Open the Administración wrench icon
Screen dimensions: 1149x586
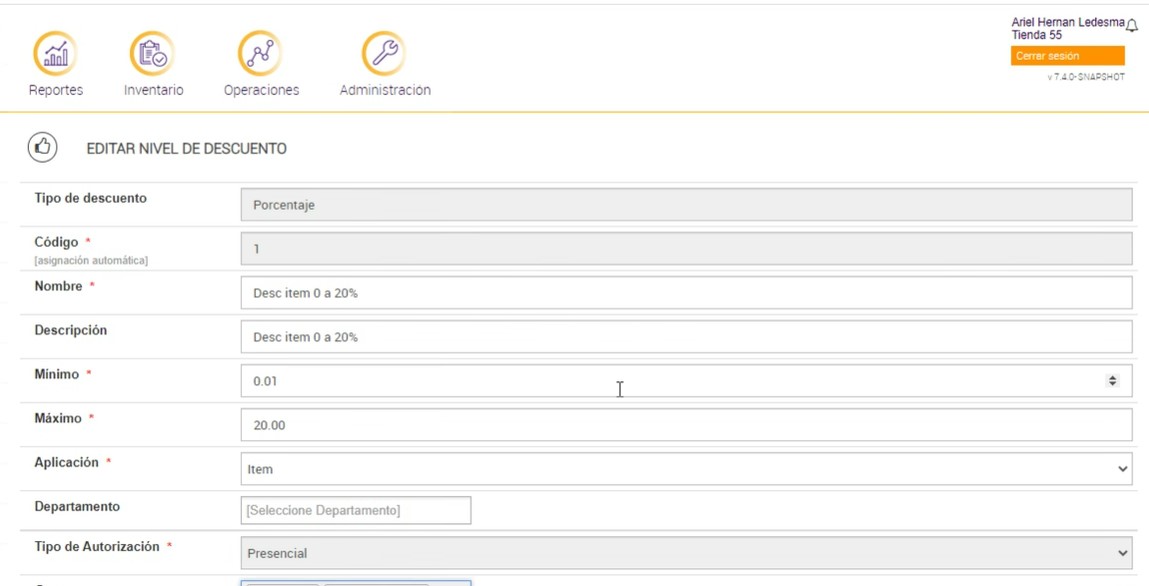click(384, 53)
